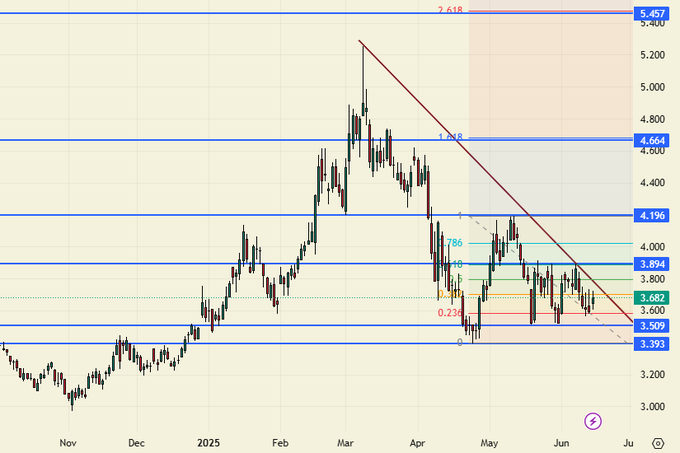The image size is (680, 453).
Task: Click the 2.618 Fibonacci level label
Action: pyautogui.click(x=449, y=10)
